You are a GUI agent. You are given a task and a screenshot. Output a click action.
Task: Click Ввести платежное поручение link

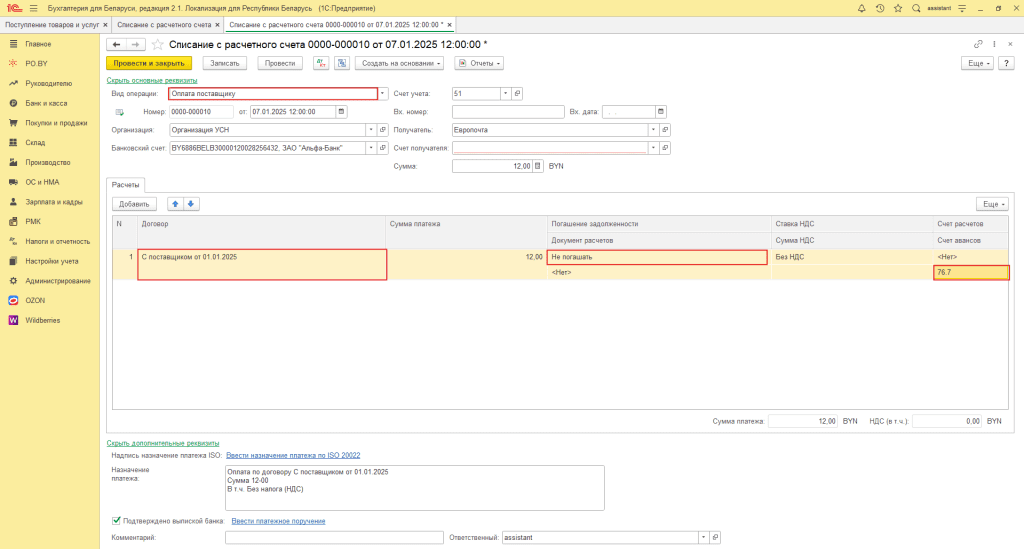pos(278,521)
